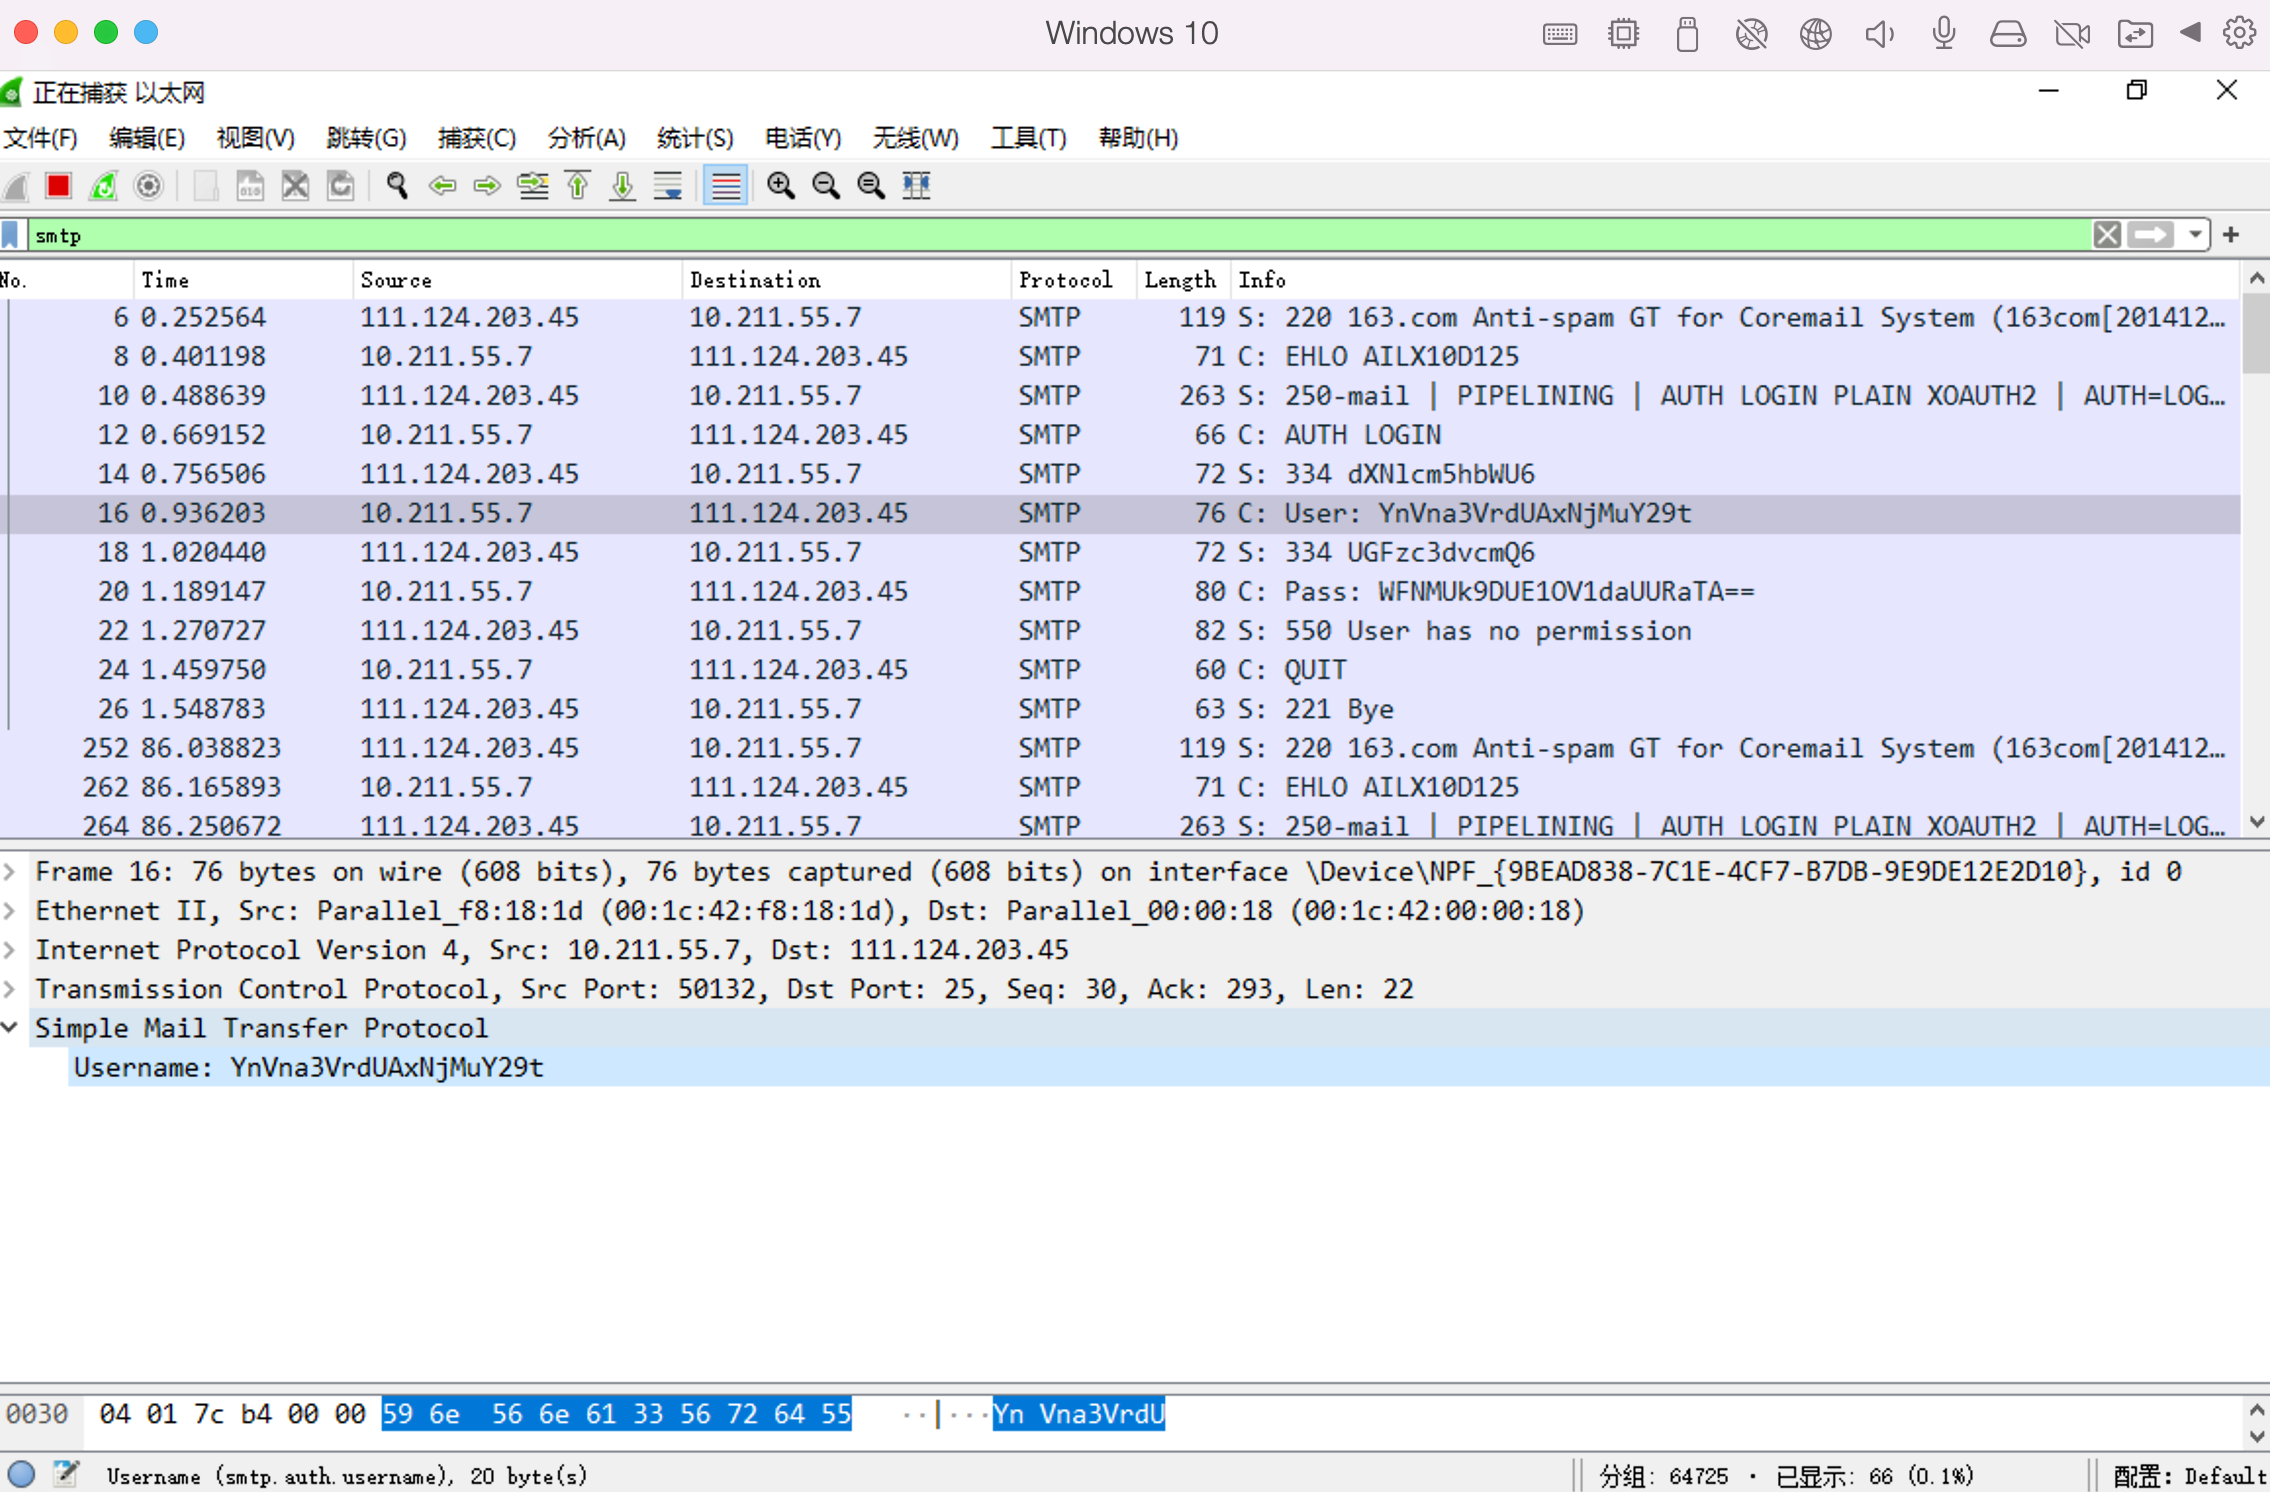This screenshot has width=2270, height=1492.
Task: Find a packet using the magnifier icon
Action: (396, 186)
